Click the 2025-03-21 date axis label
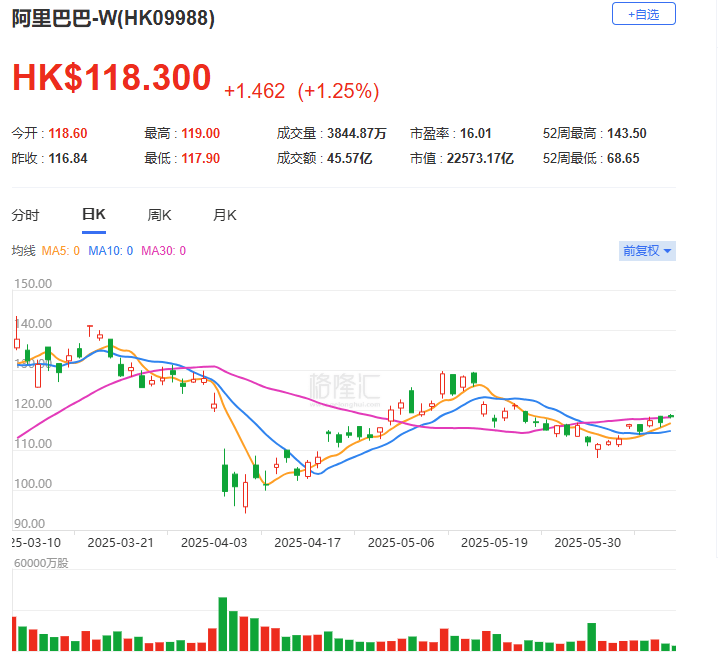Viewport: 718px width, 661px height. coord(120,543)
